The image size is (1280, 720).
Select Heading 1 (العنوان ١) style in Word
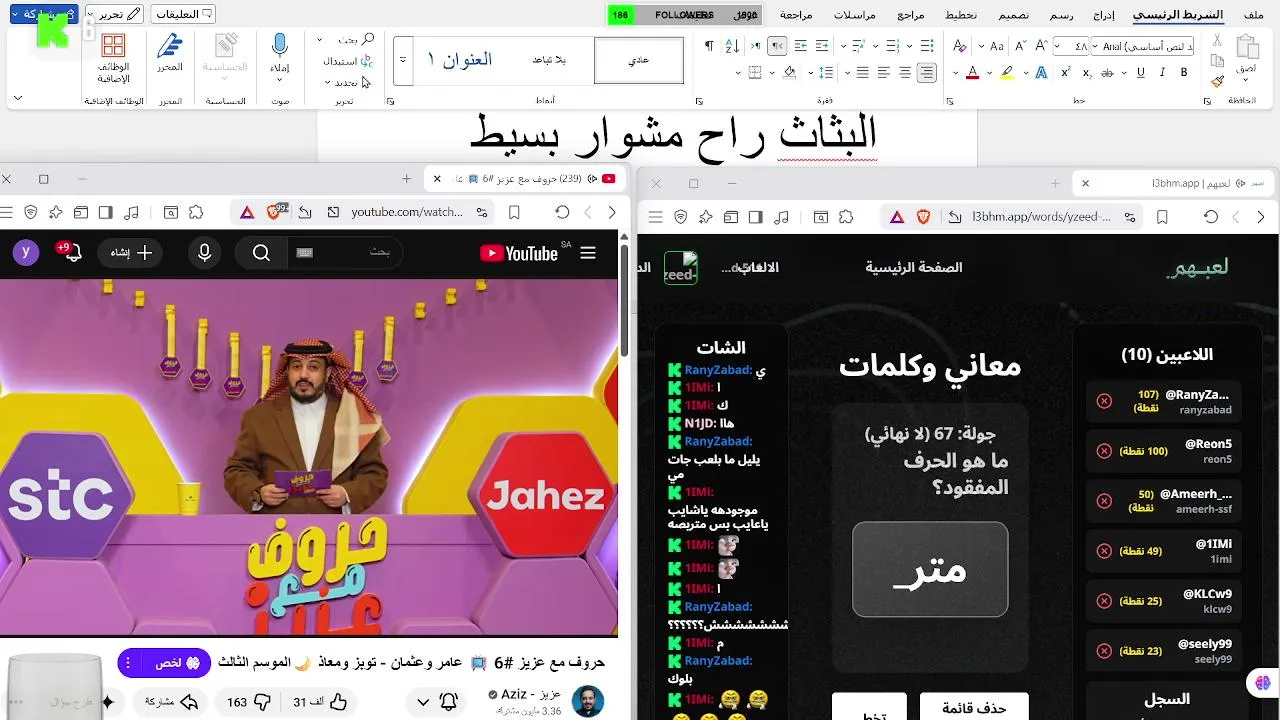(x=460, y=60)
